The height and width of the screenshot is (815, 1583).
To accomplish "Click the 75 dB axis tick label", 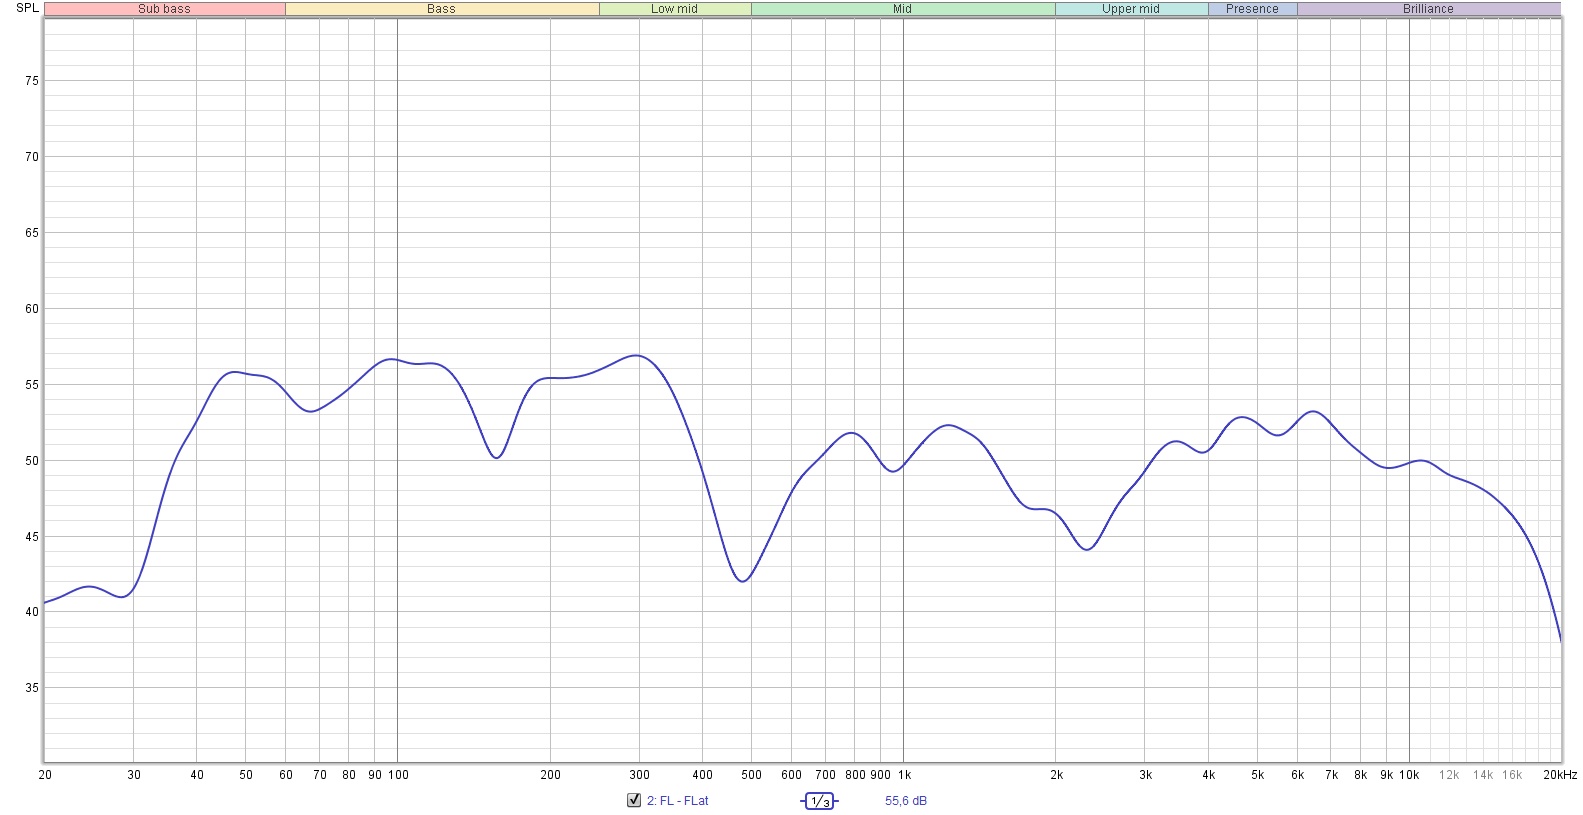I will (x=32, y=81).
